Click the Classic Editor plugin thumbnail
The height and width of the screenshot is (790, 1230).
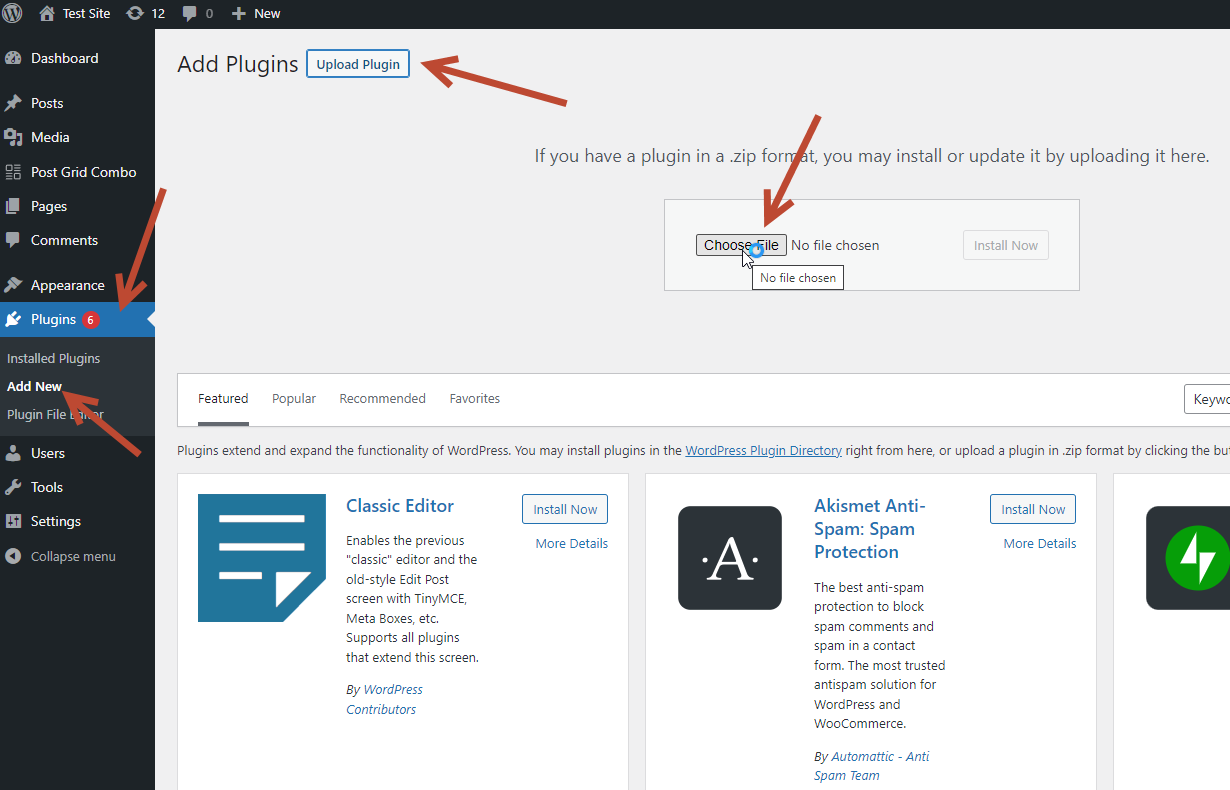(262, 558)
